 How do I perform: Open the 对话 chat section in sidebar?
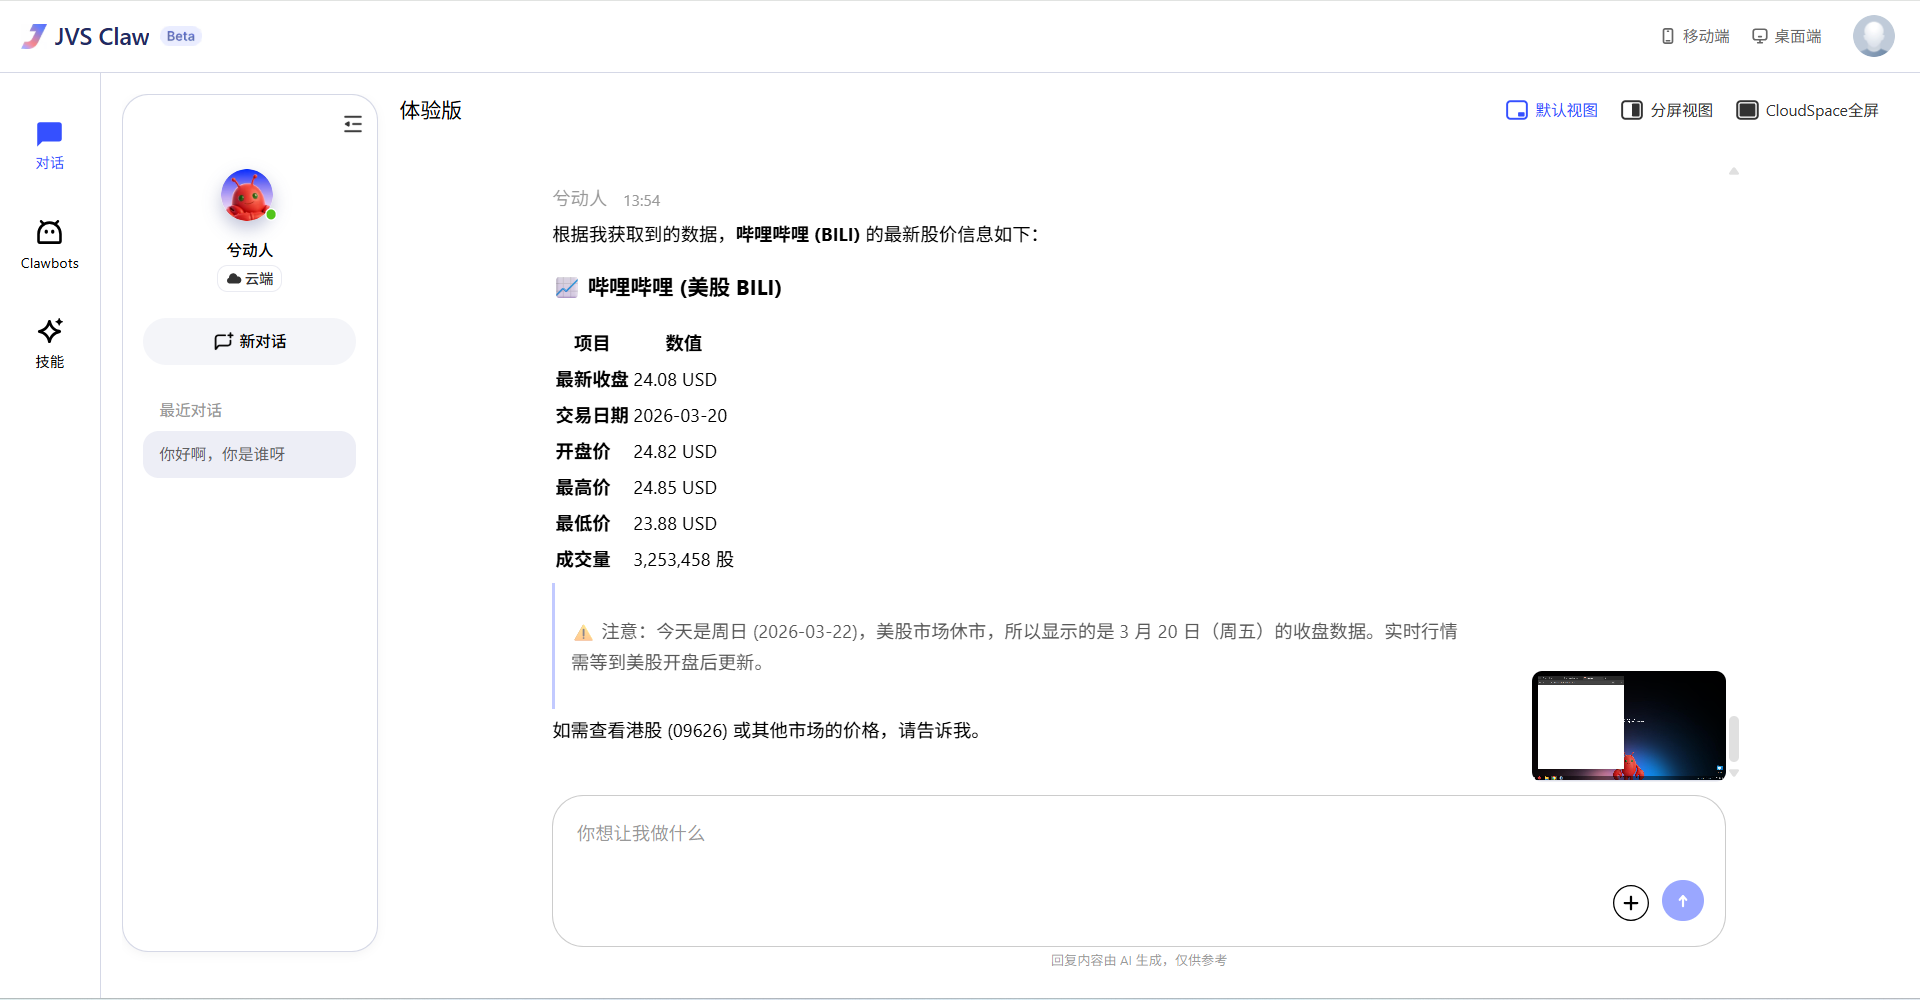49,143
